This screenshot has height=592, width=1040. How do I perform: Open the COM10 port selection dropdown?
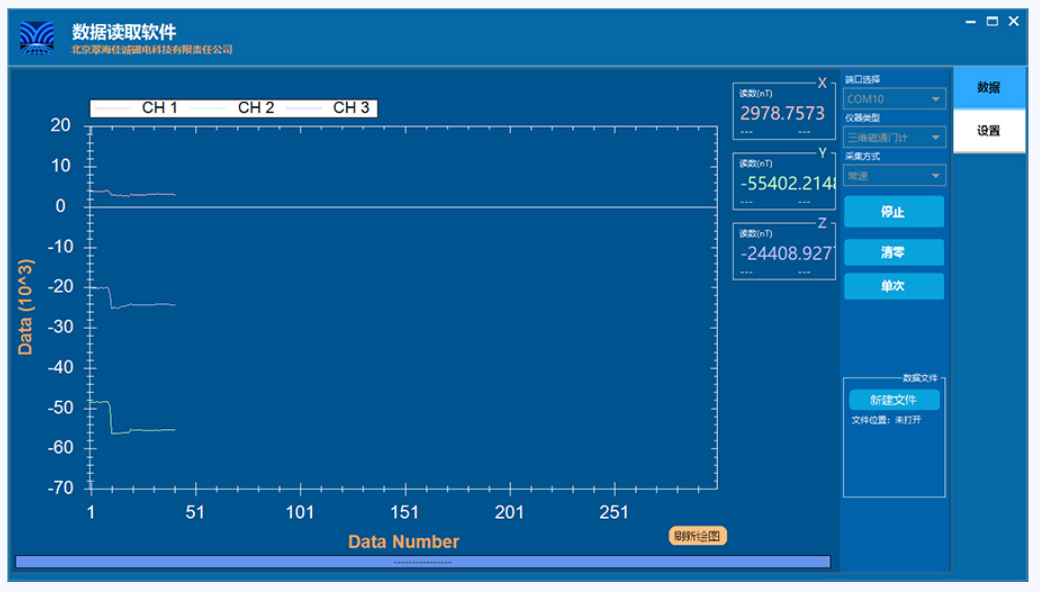point(894,99)
